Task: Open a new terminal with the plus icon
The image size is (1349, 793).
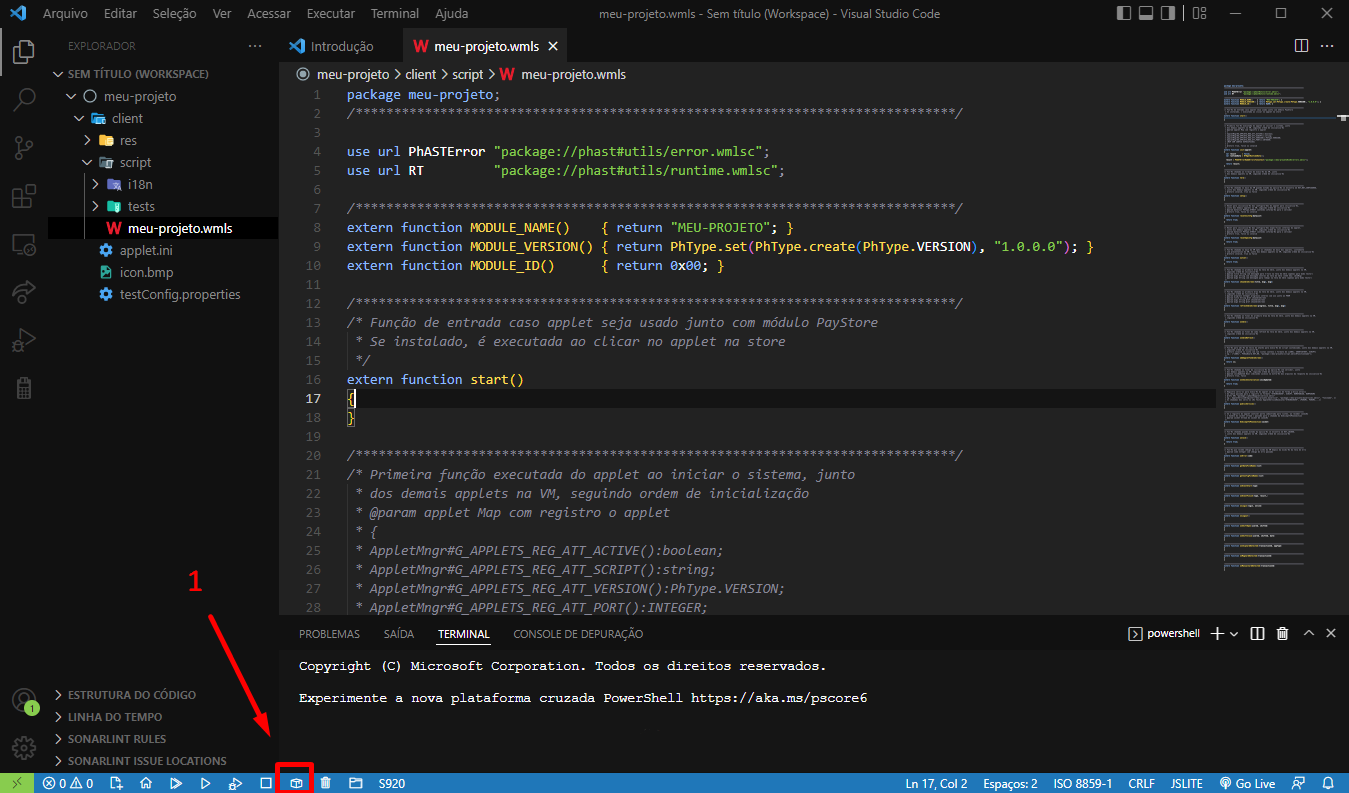Action: point(1216,633)
